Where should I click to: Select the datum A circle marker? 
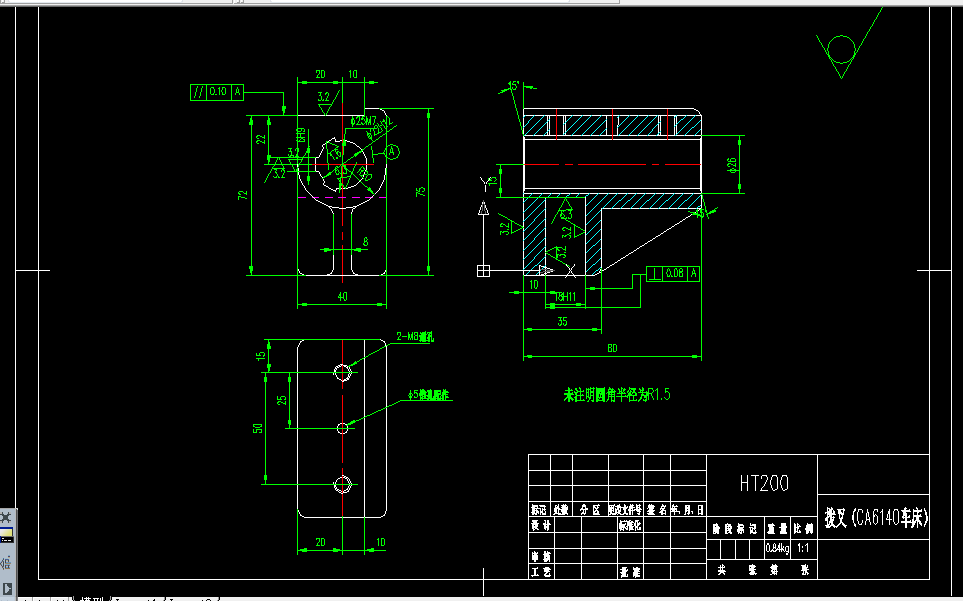coord(392,152)
